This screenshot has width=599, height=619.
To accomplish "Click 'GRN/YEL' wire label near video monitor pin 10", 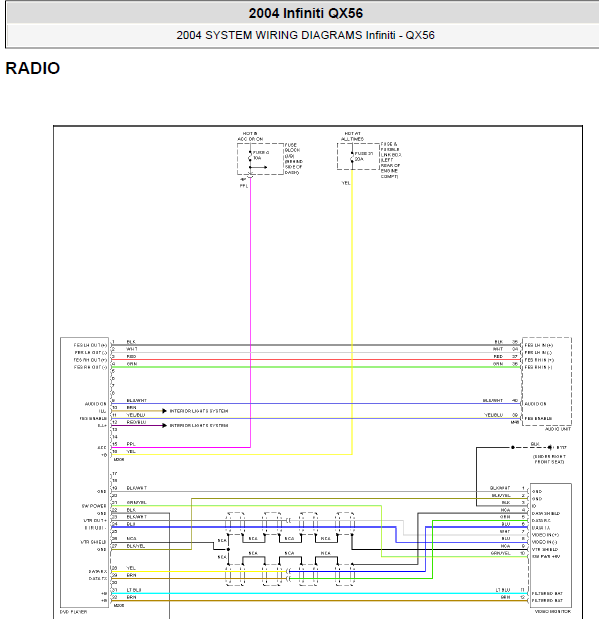I will tap(501, 553).
